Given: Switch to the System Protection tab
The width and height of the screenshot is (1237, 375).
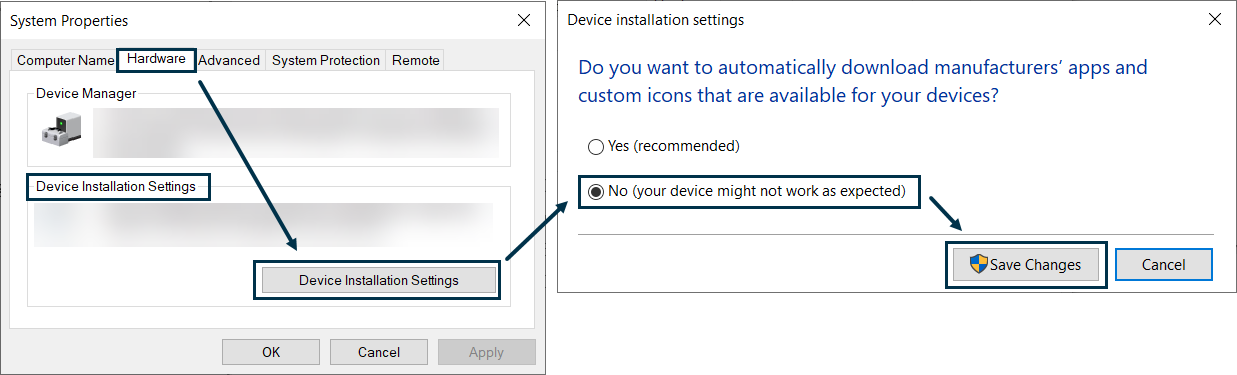Looking at the screenshot, I should point(326,60).
